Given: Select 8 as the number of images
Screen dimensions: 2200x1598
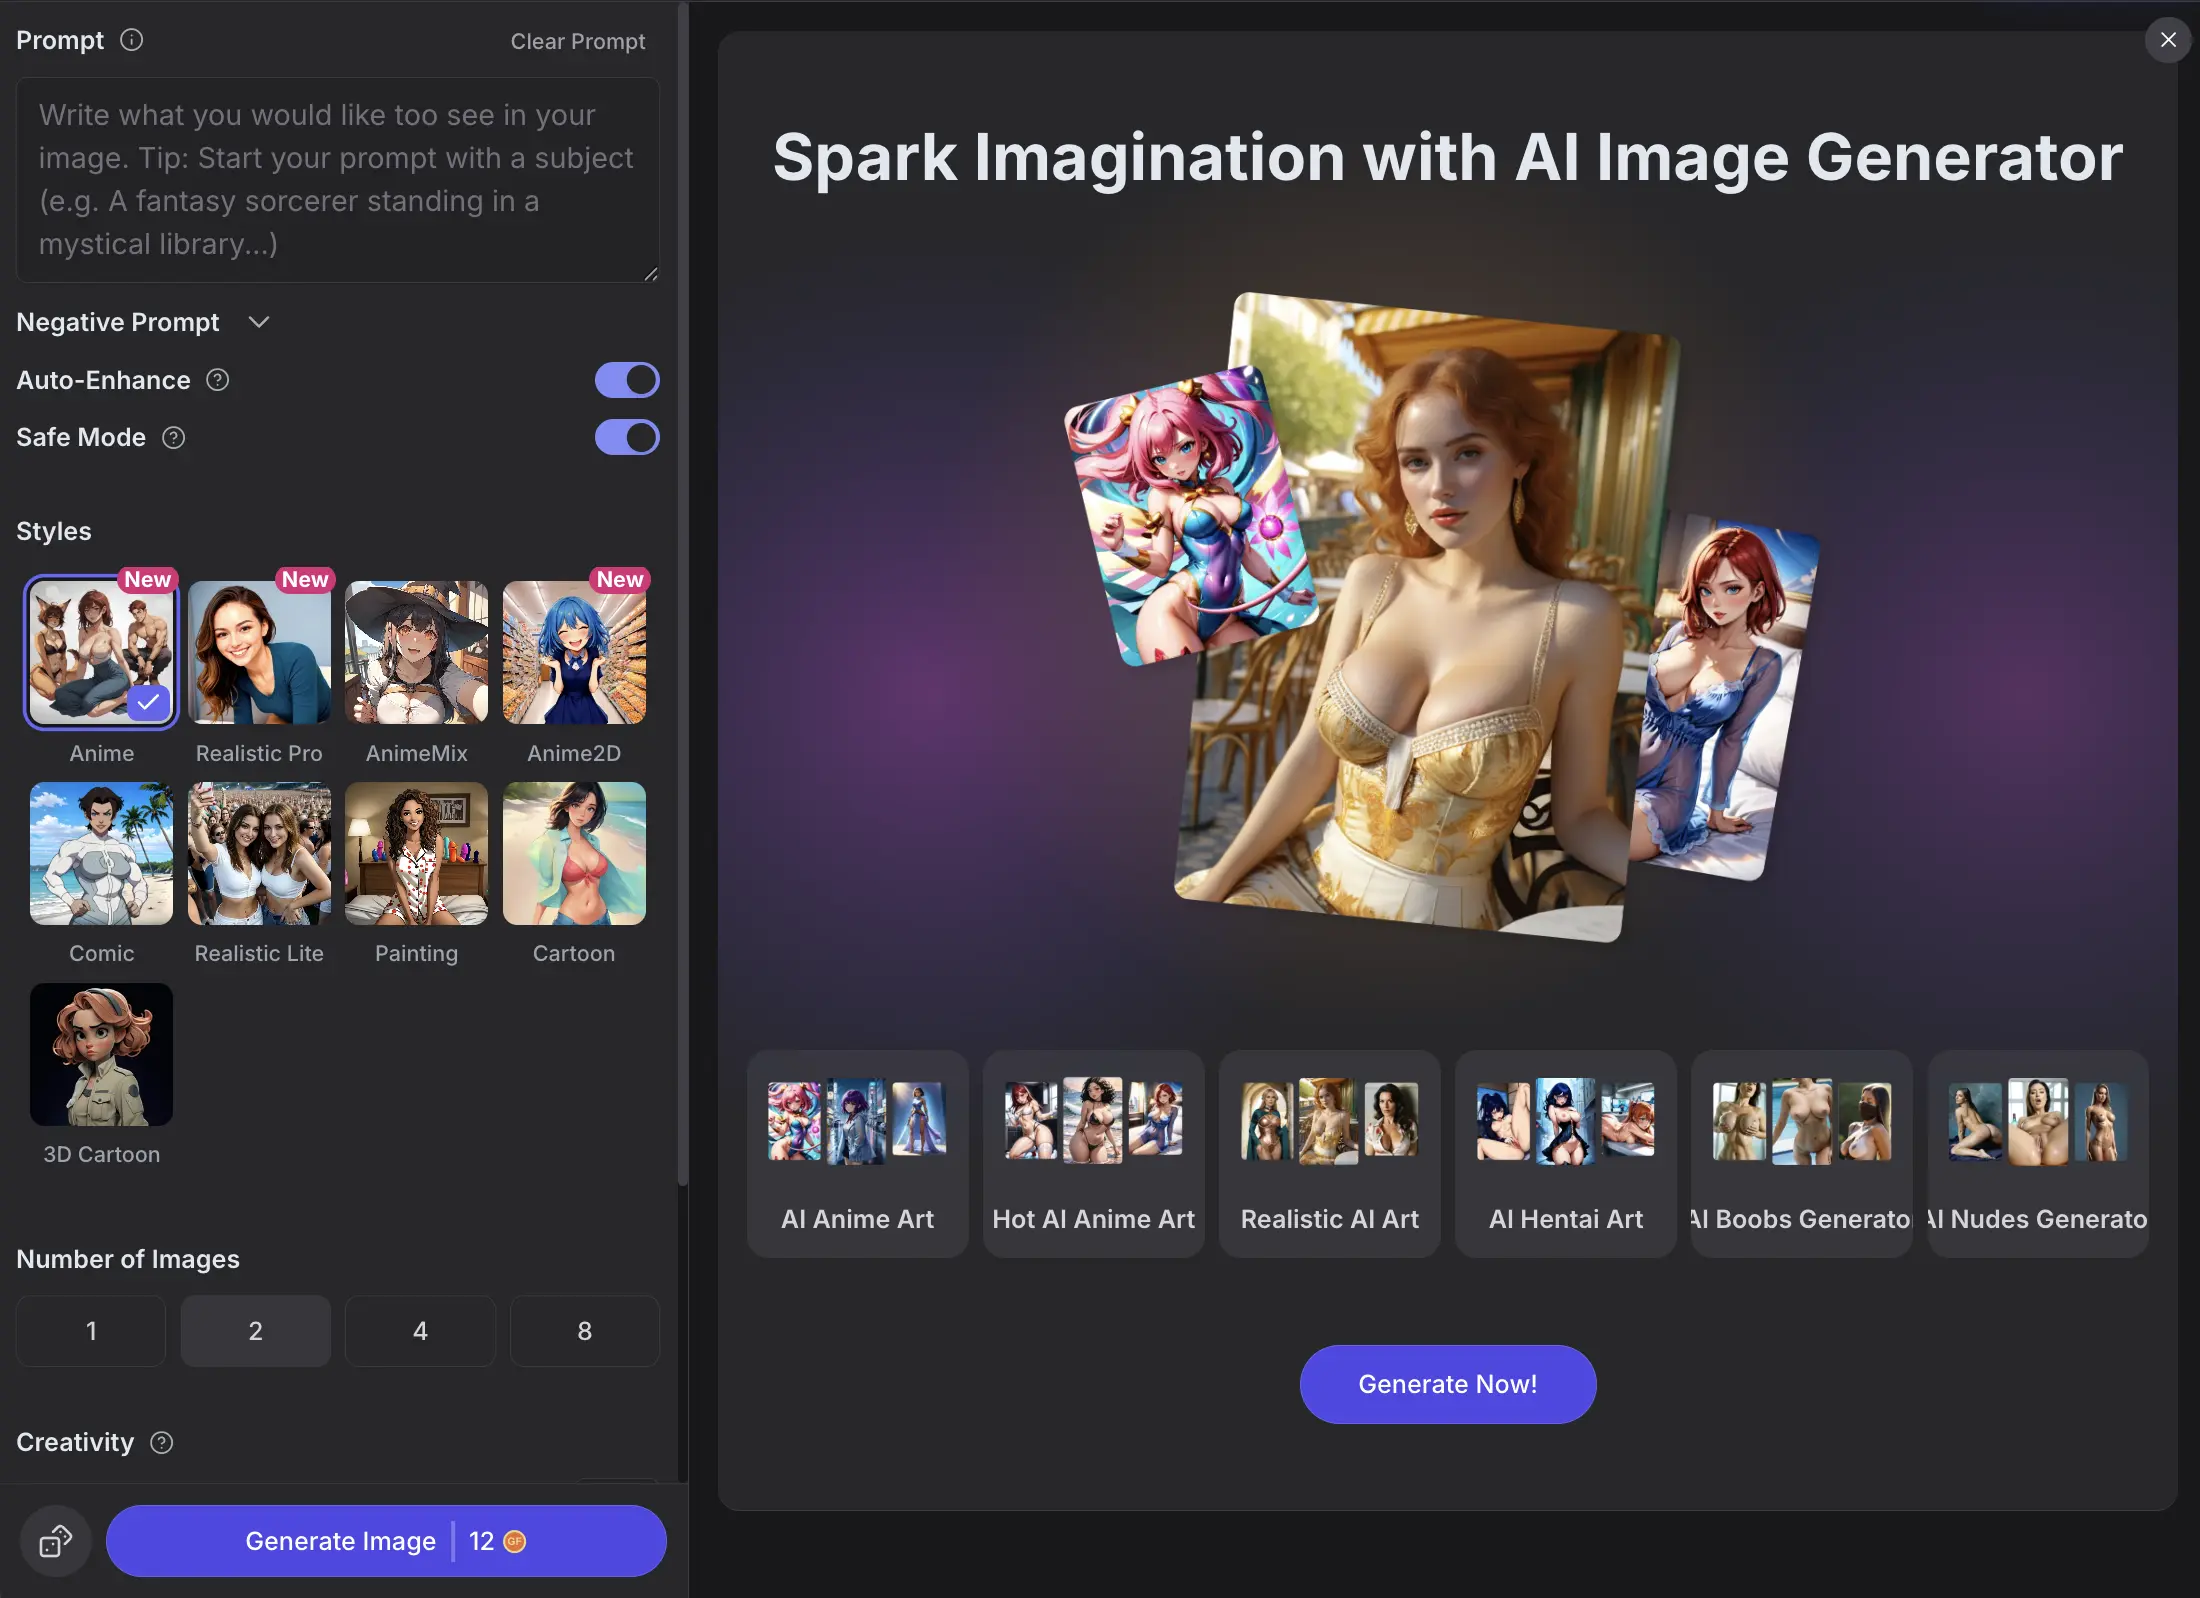Looking at the screenshot, I should (x=584, y=1331).
